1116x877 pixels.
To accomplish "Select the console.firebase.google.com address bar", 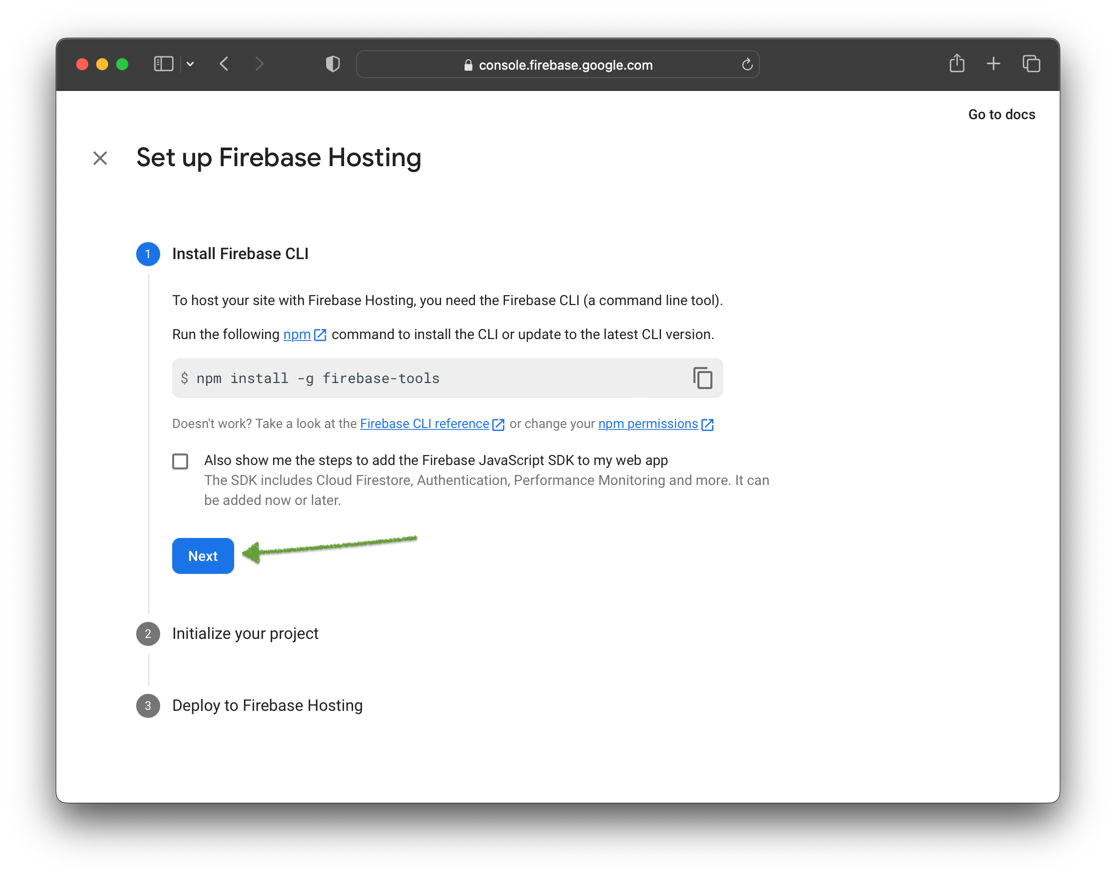I will [x=558, y=65].
